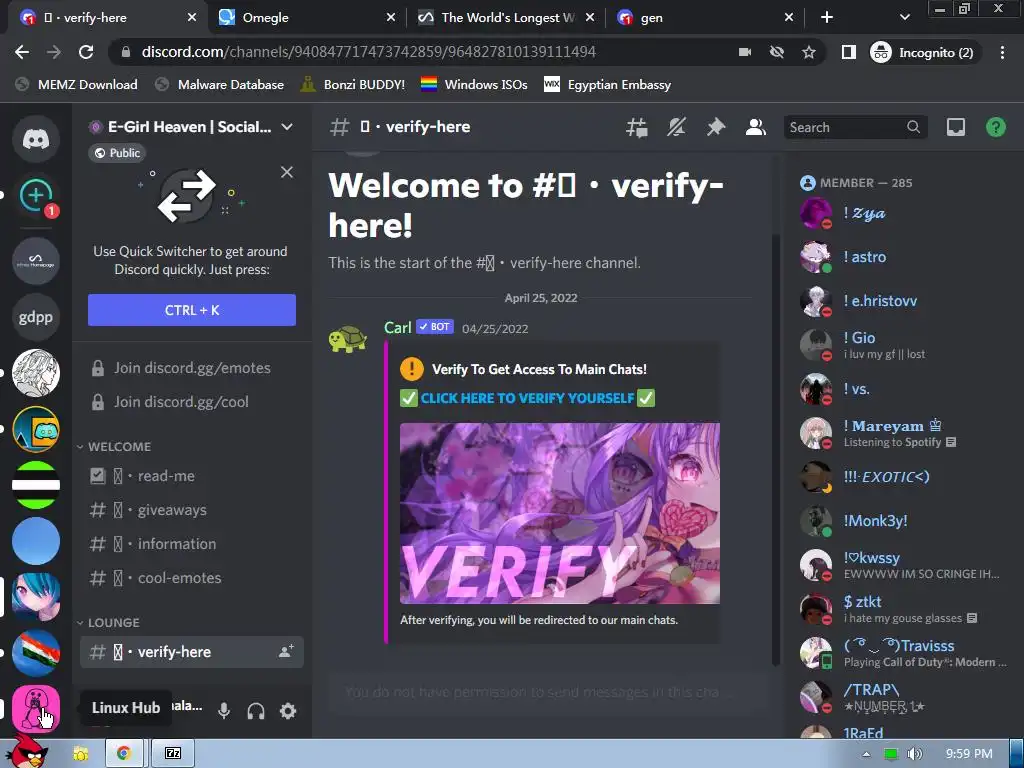Toggle microphone mute in user panel
Viewport: 1024px width, 768px height.
224,711
